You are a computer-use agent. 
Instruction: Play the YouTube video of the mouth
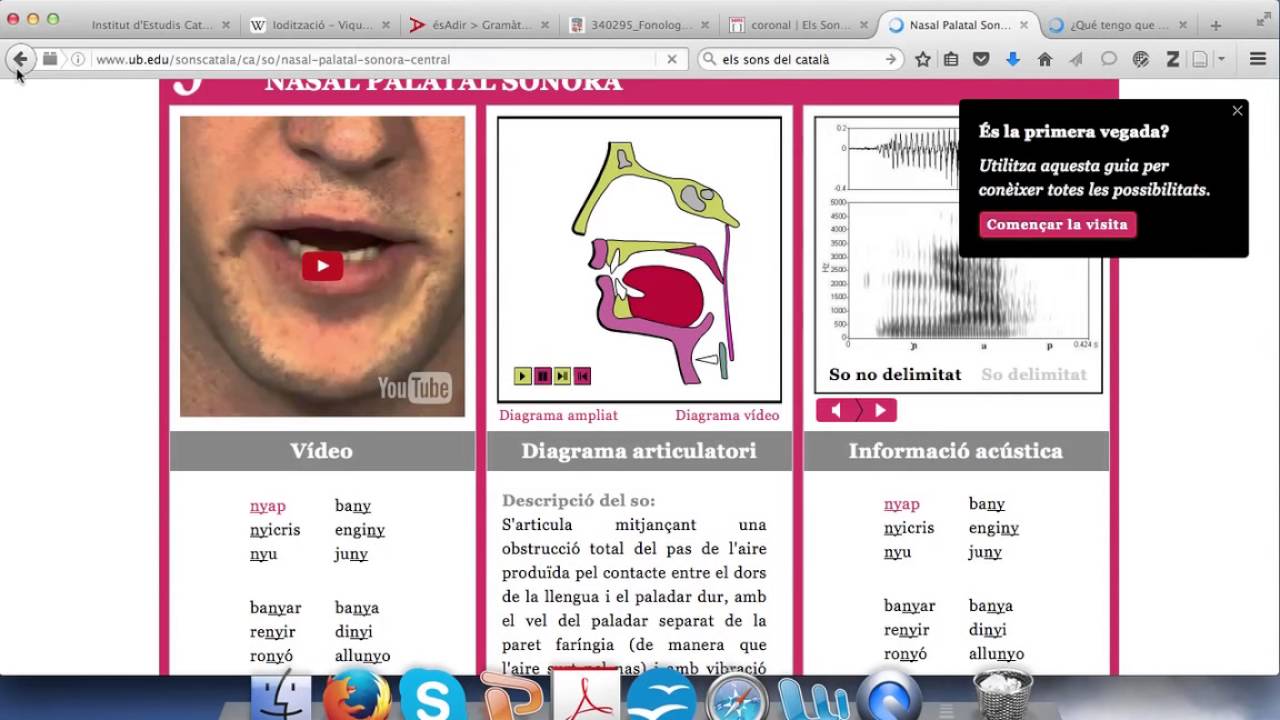322,266
